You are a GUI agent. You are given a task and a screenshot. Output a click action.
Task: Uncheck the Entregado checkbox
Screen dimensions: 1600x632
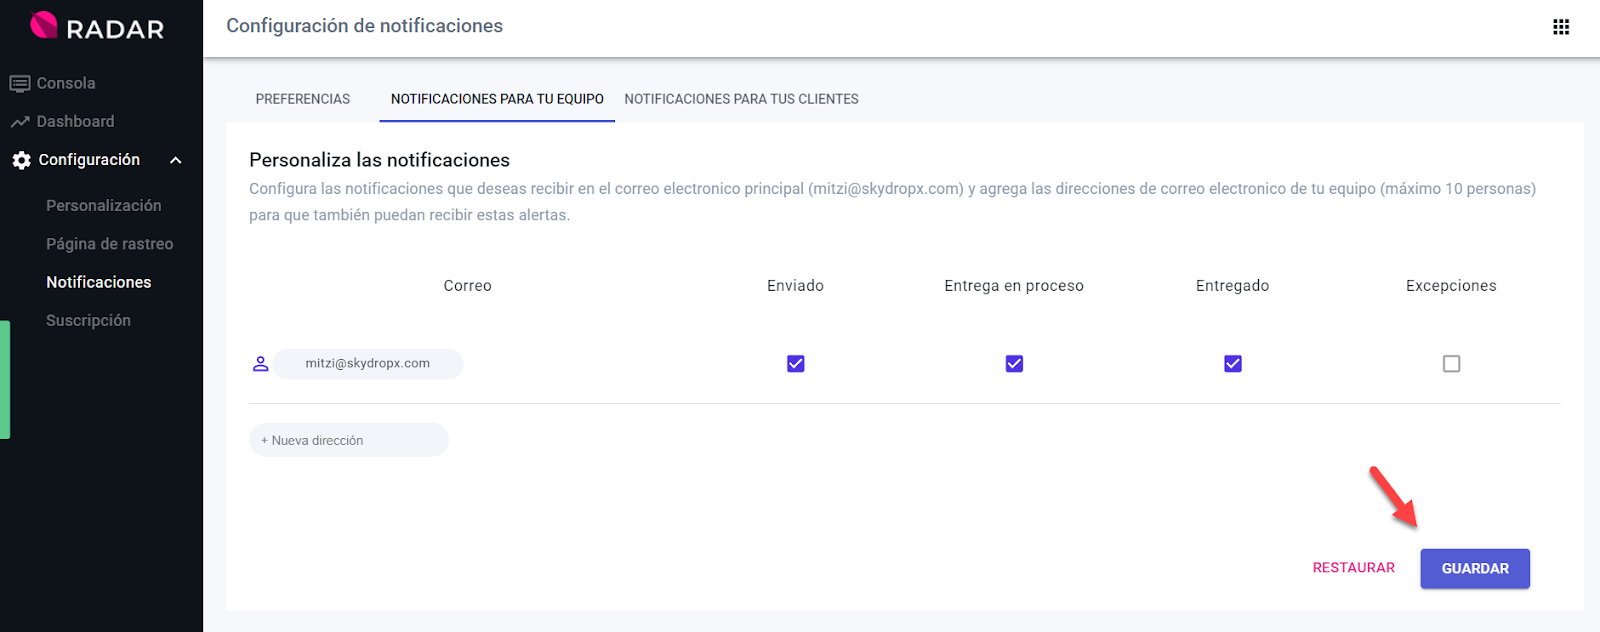(x=1232, y=364)
